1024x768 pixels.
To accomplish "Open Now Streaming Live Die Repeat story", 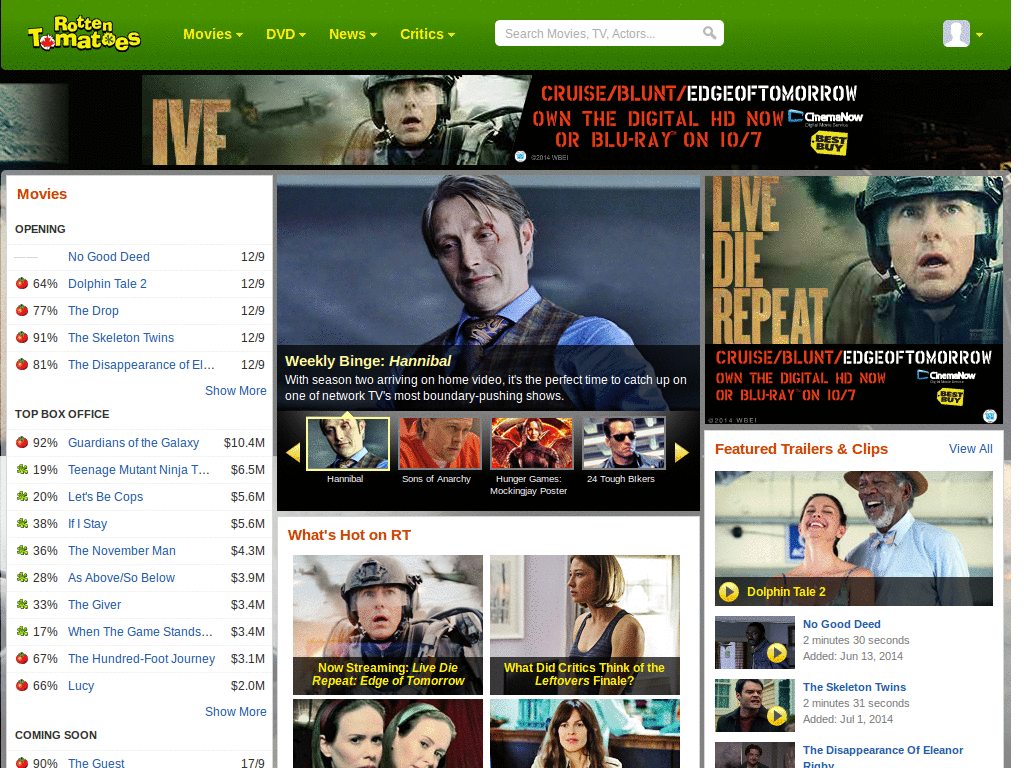I will [388, 625].
